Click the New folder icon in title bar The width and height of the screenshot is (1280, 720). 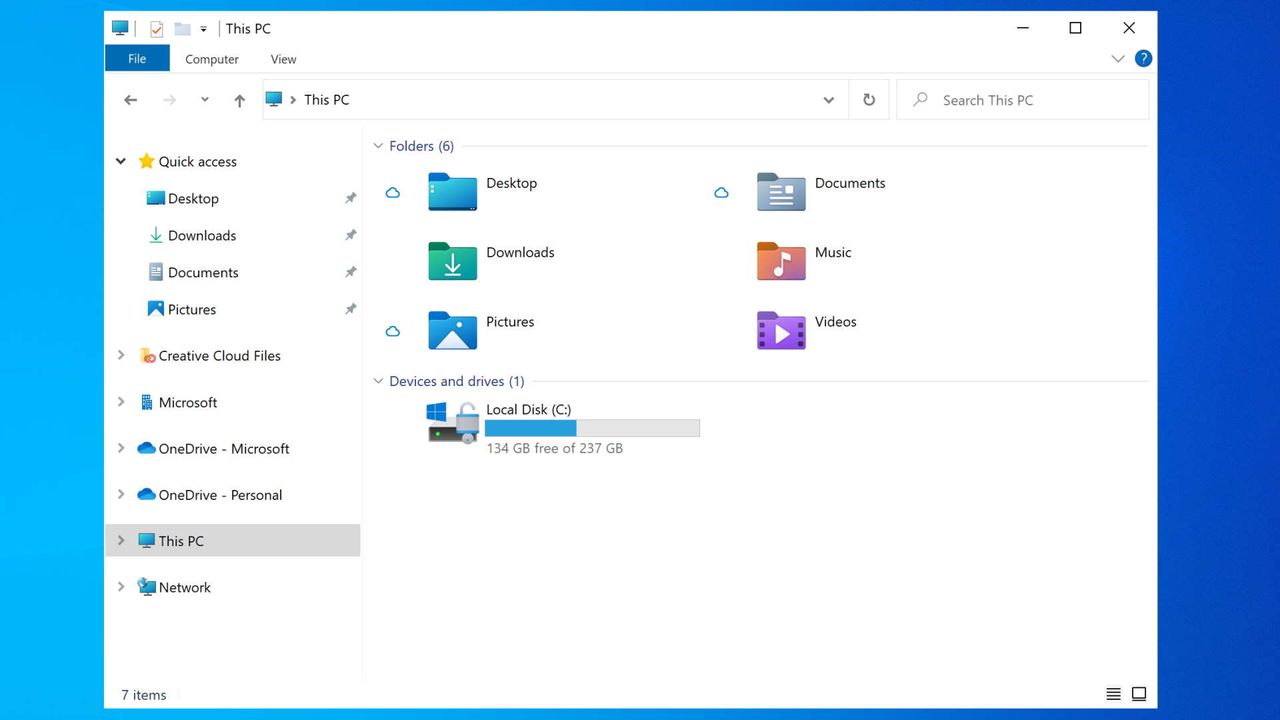pyautogui.click(x=182, y=29)
